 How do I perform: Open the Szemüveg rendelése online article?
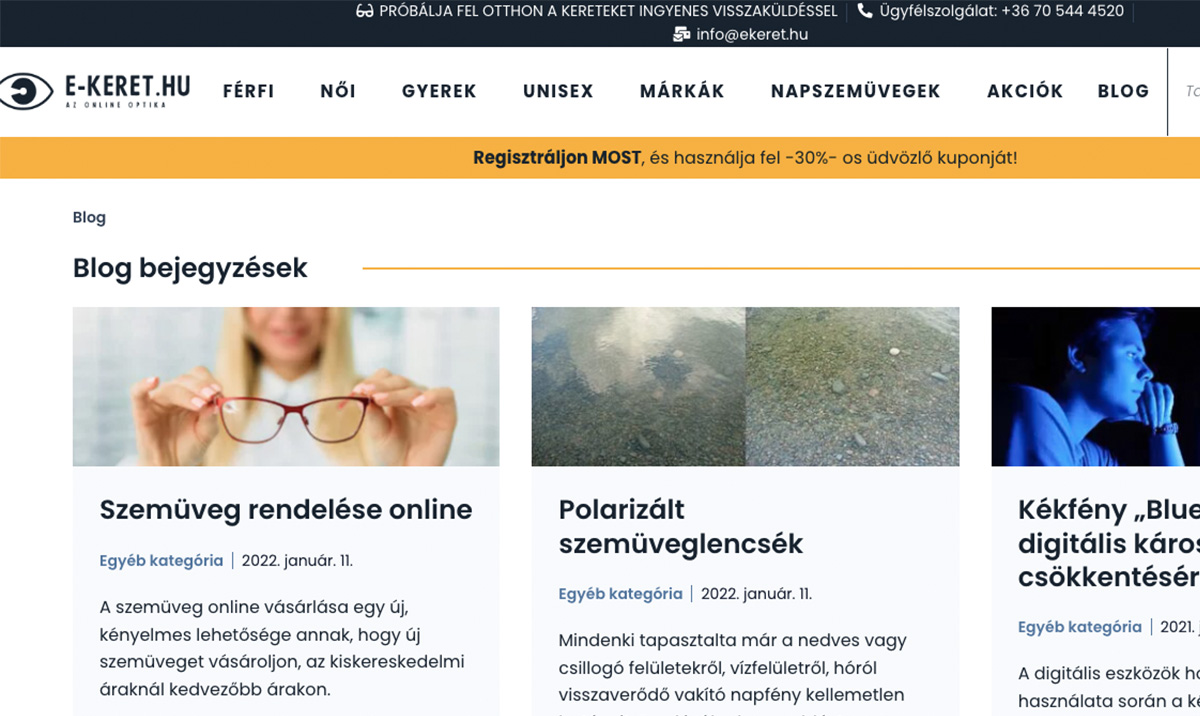pos(286,509)
